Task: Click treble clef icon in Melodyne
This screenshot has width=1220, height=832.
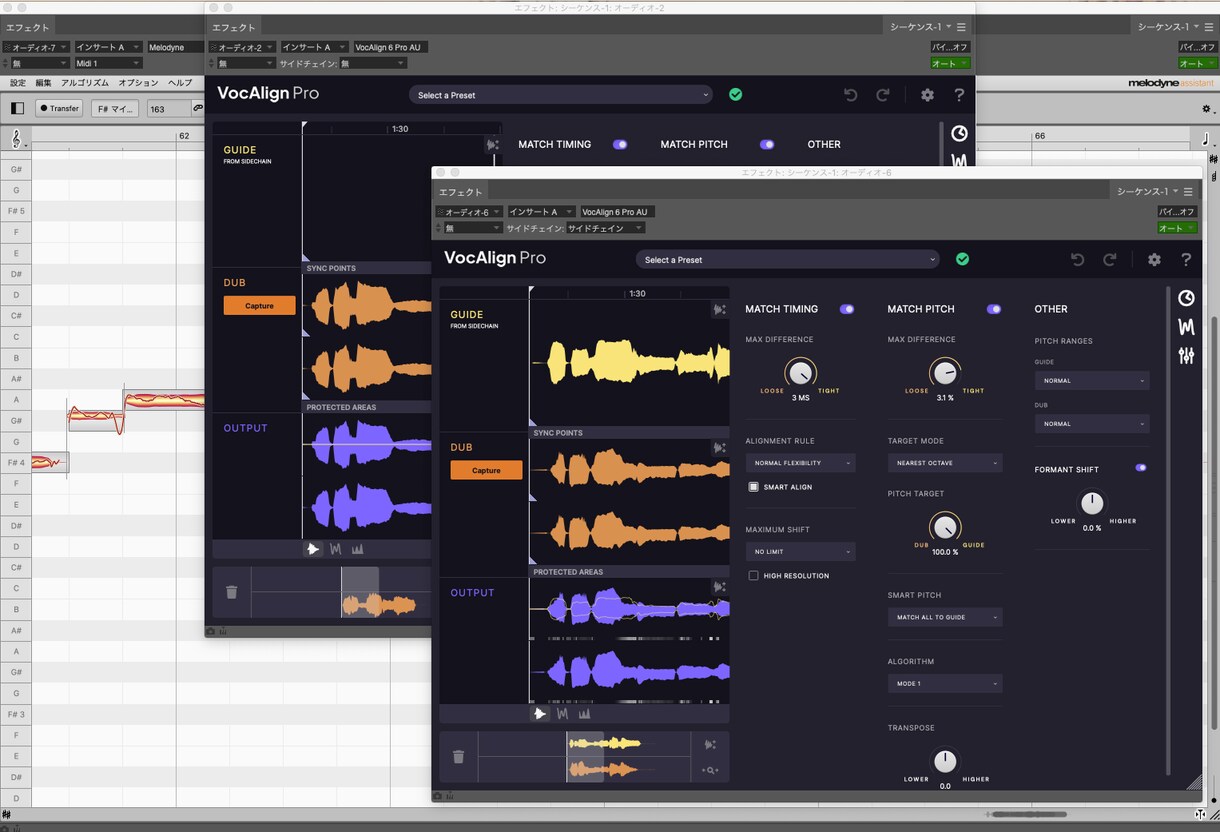Action: click(x=16, y=139)
